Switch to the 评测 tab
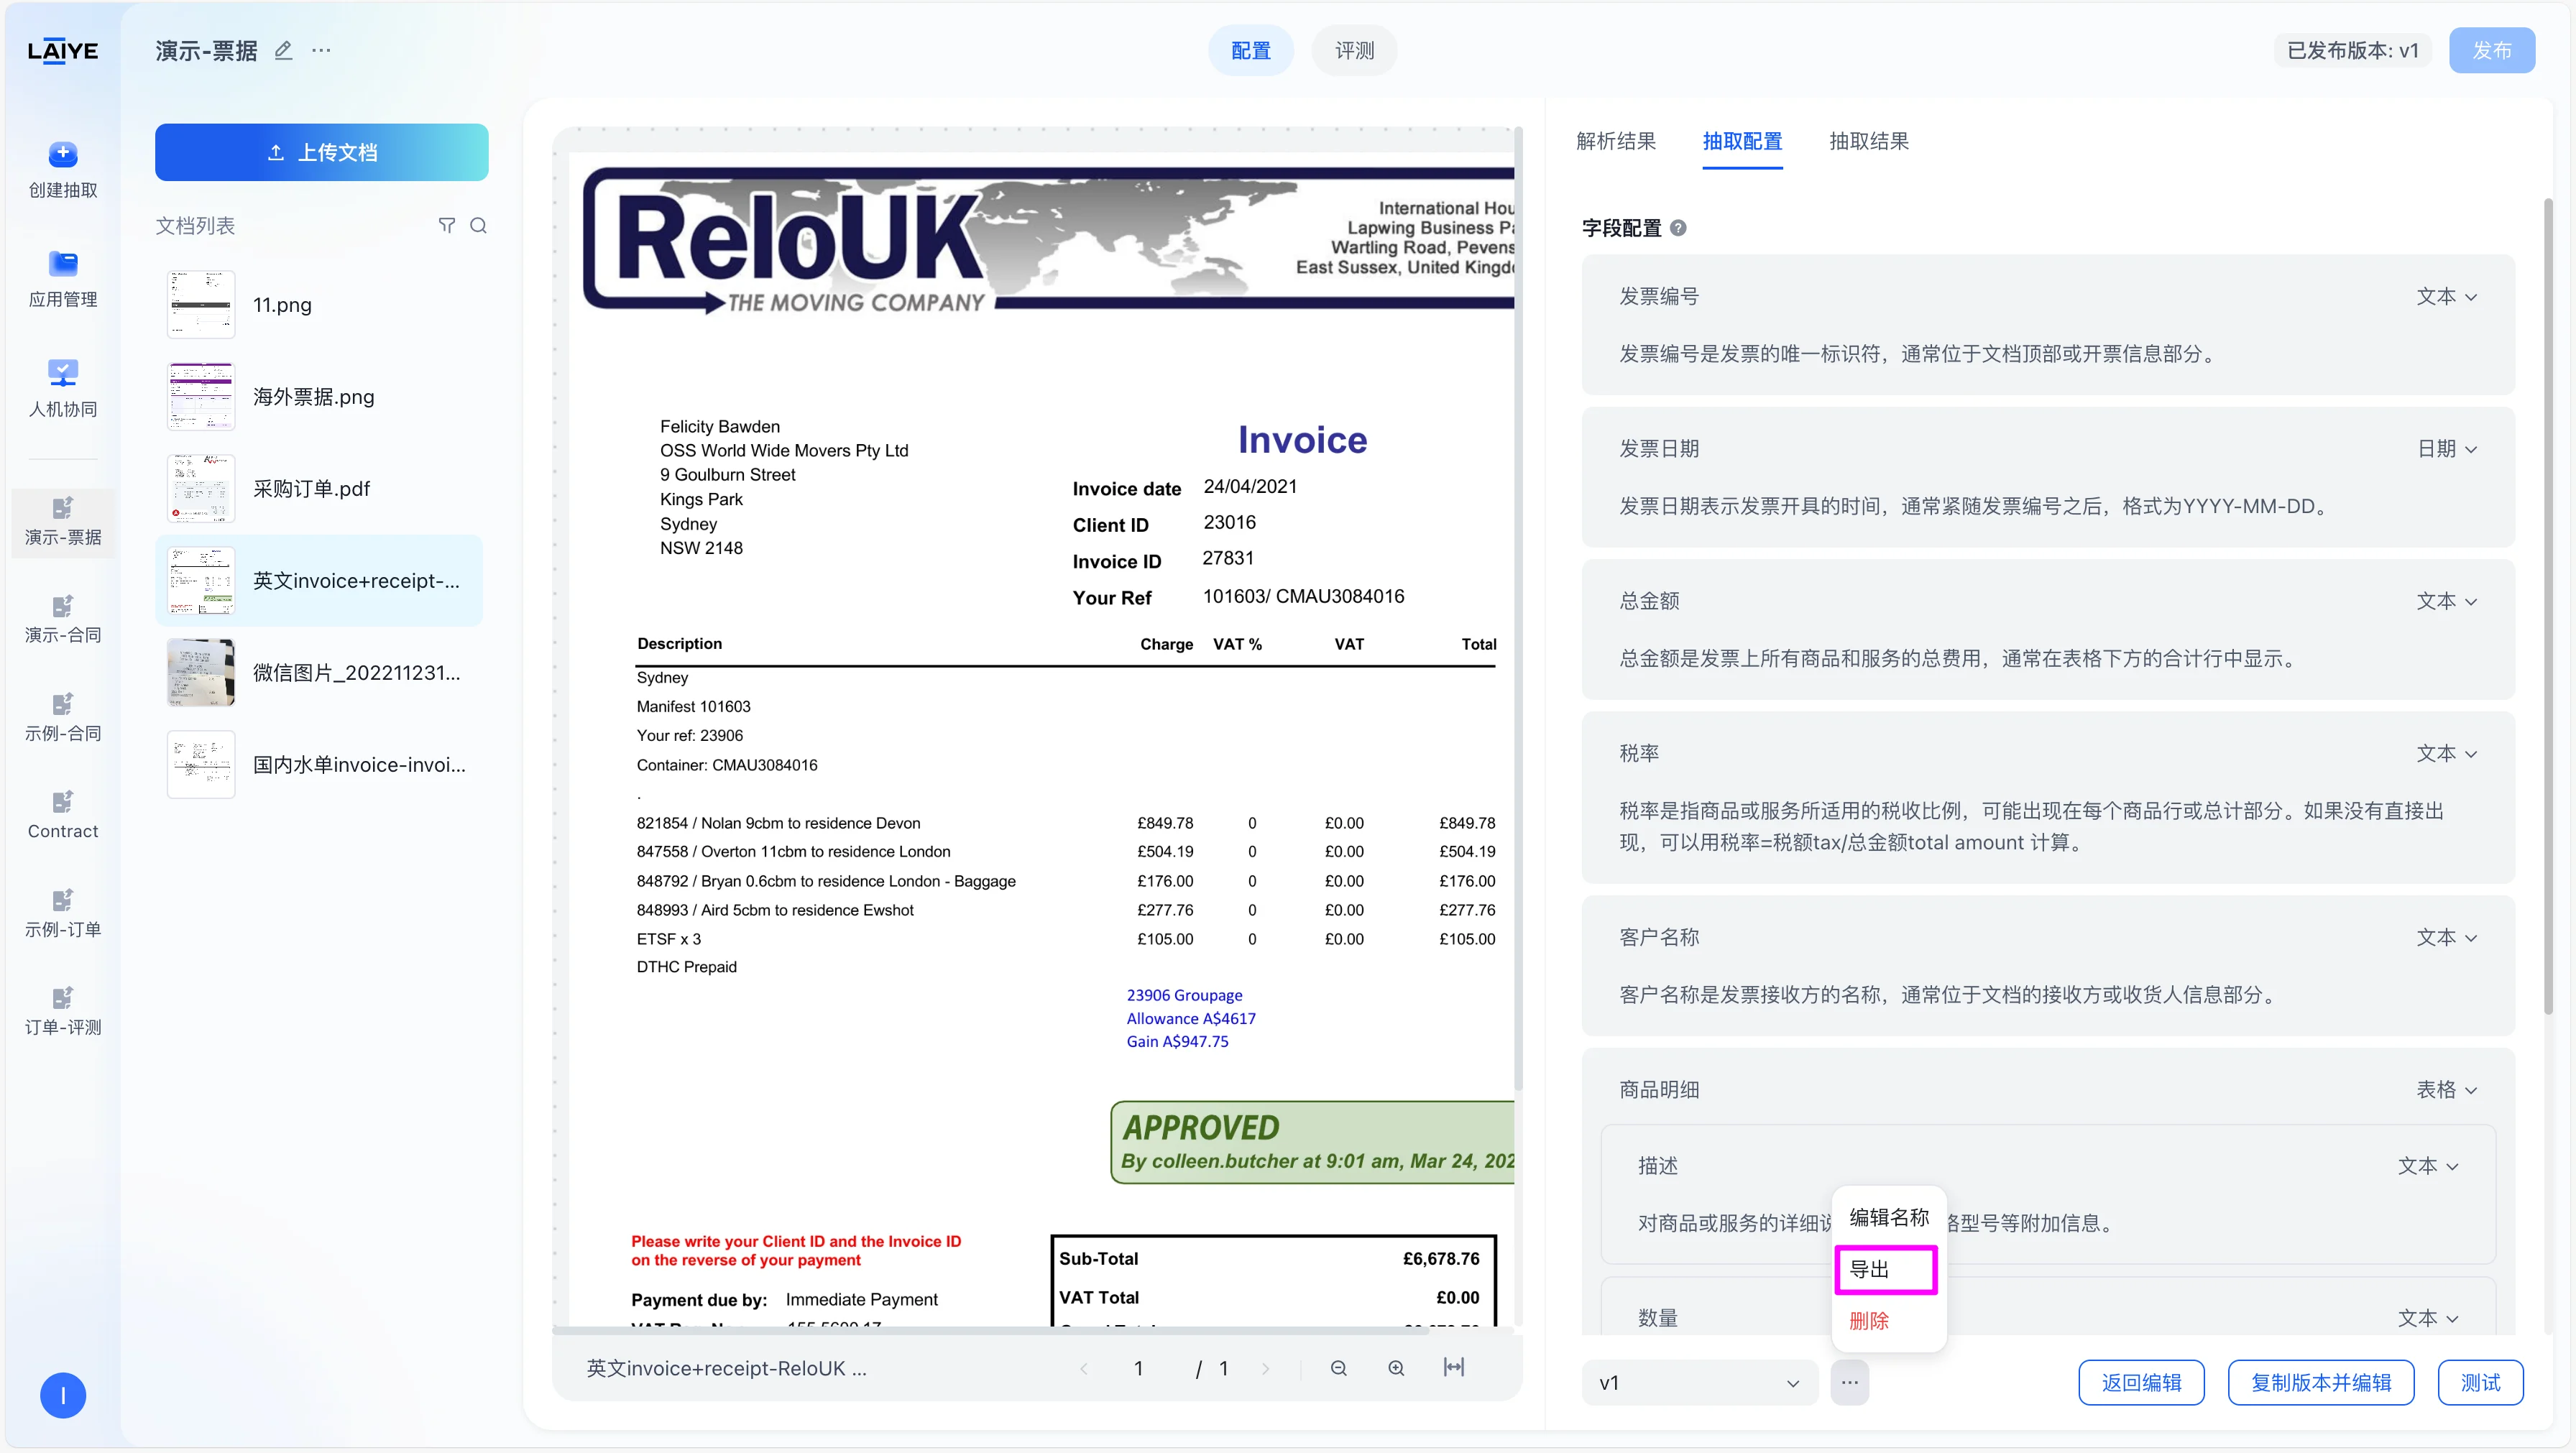The height and width of the screenshot is (1453, 2576). (x=1354, y=50)
